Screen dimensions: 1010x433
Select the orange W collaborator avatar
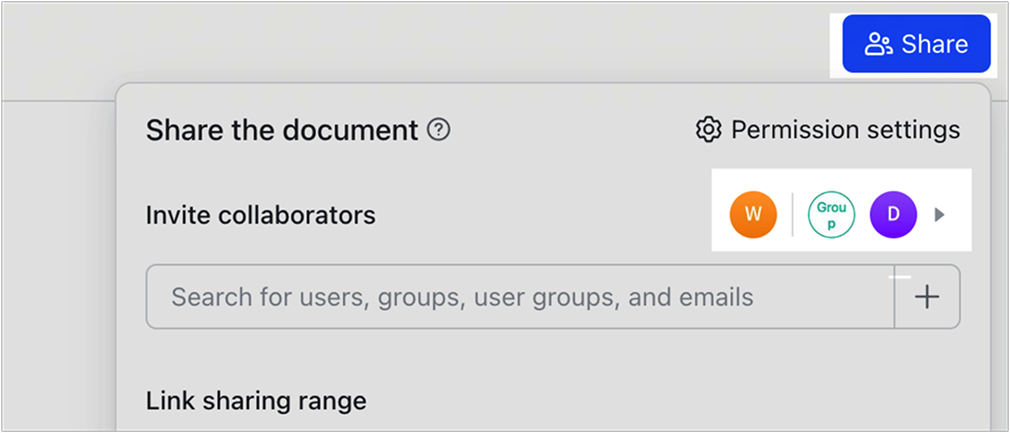(753, 214)
